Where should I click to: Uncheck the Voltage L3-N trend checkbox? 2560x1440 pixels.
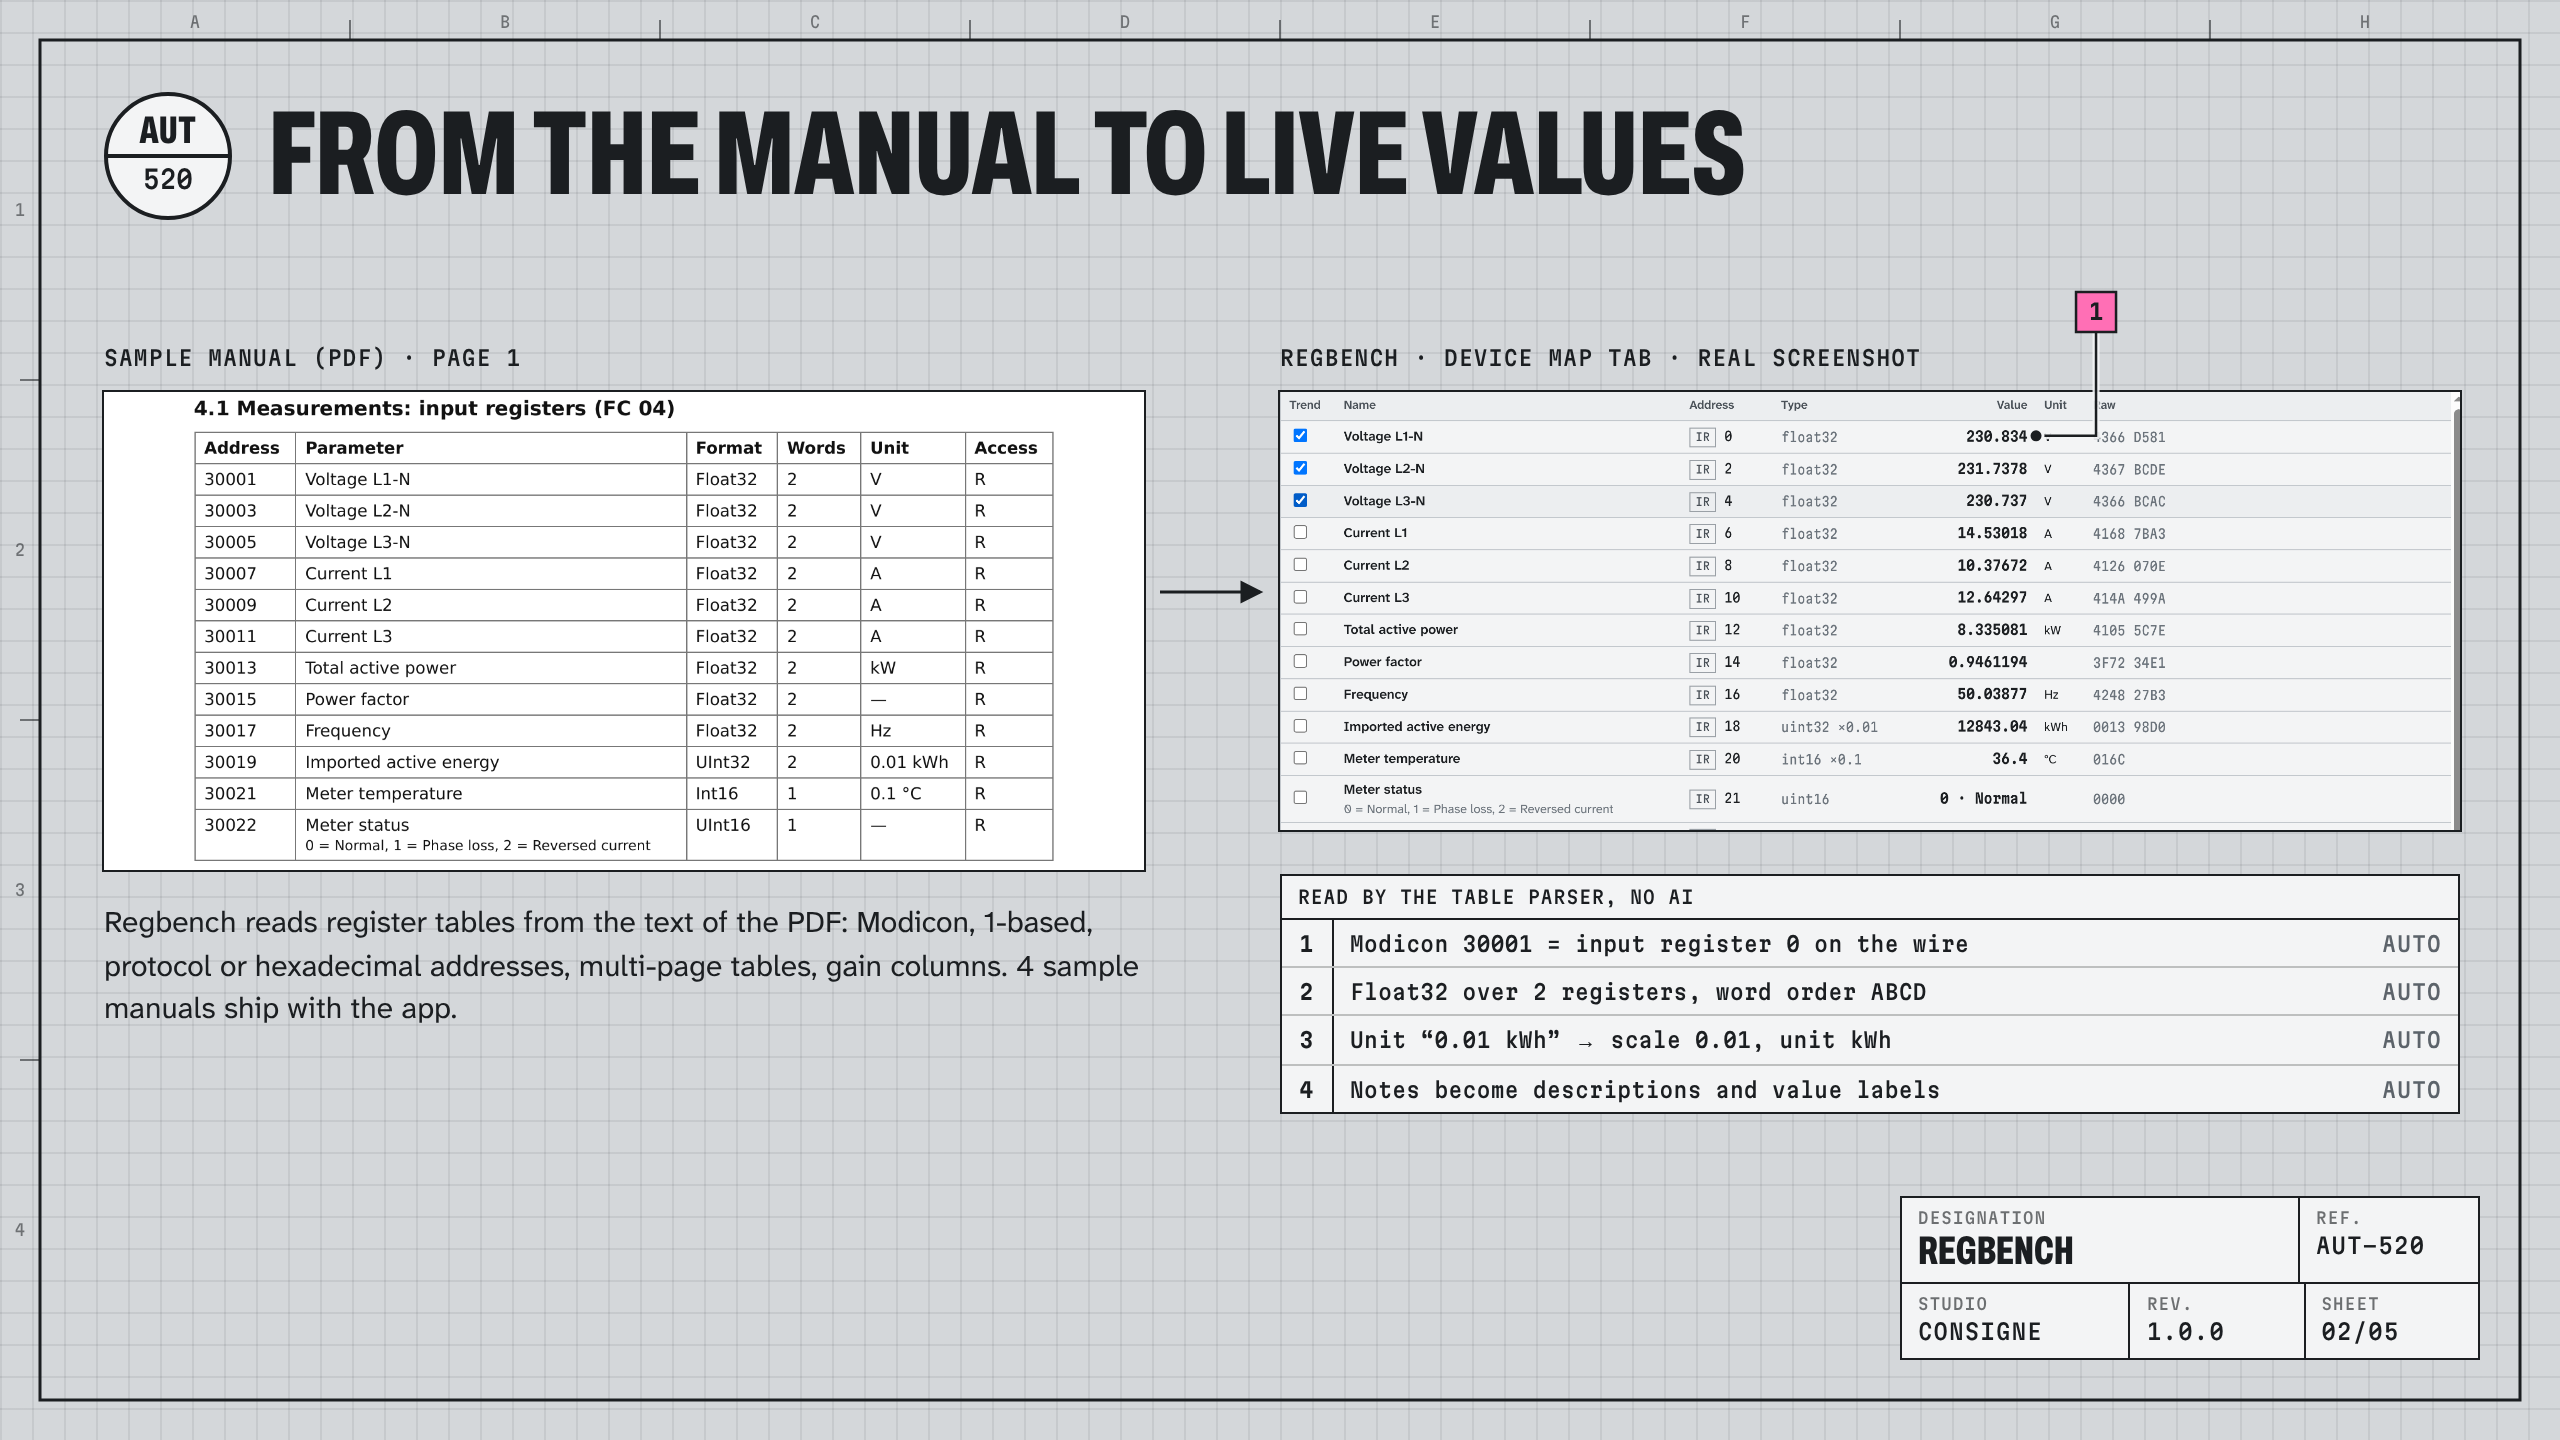click(x=1300, y=500)
